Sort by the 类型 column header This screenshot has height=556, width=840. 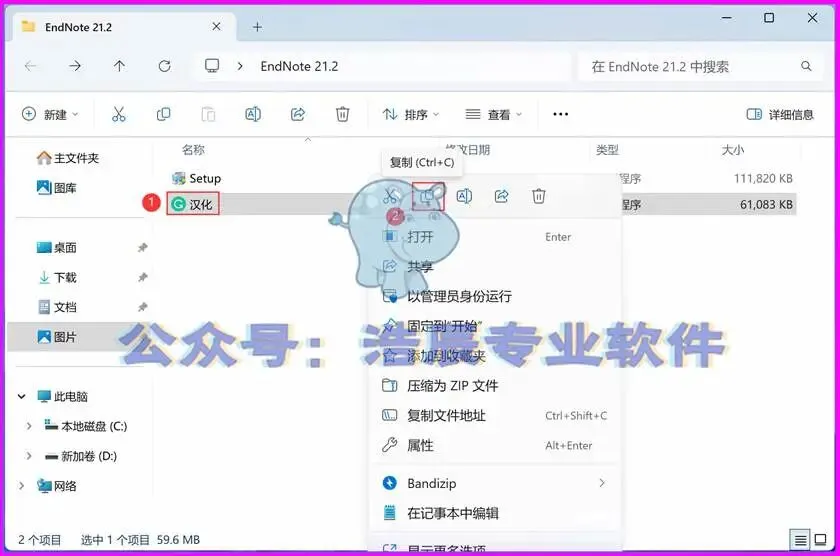click(608, 149)
